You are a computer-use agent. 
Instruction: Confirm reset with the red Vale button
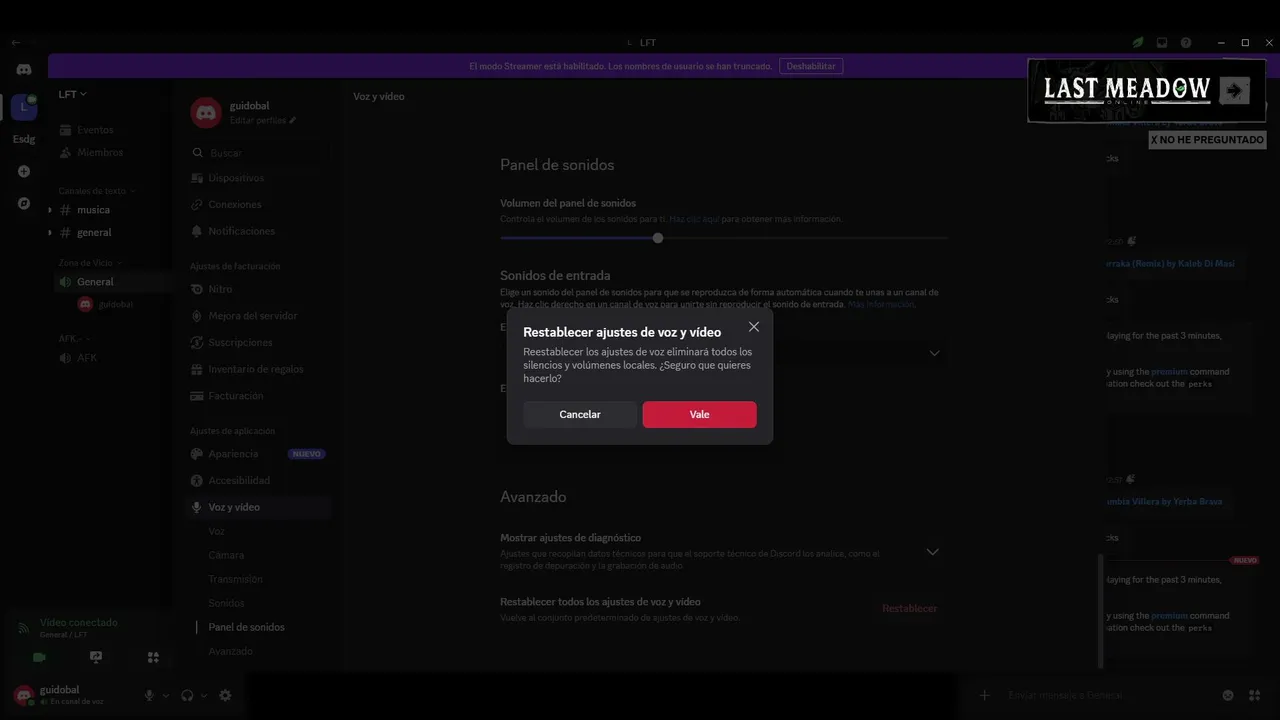pyautogui.click(x=699, y=414)
